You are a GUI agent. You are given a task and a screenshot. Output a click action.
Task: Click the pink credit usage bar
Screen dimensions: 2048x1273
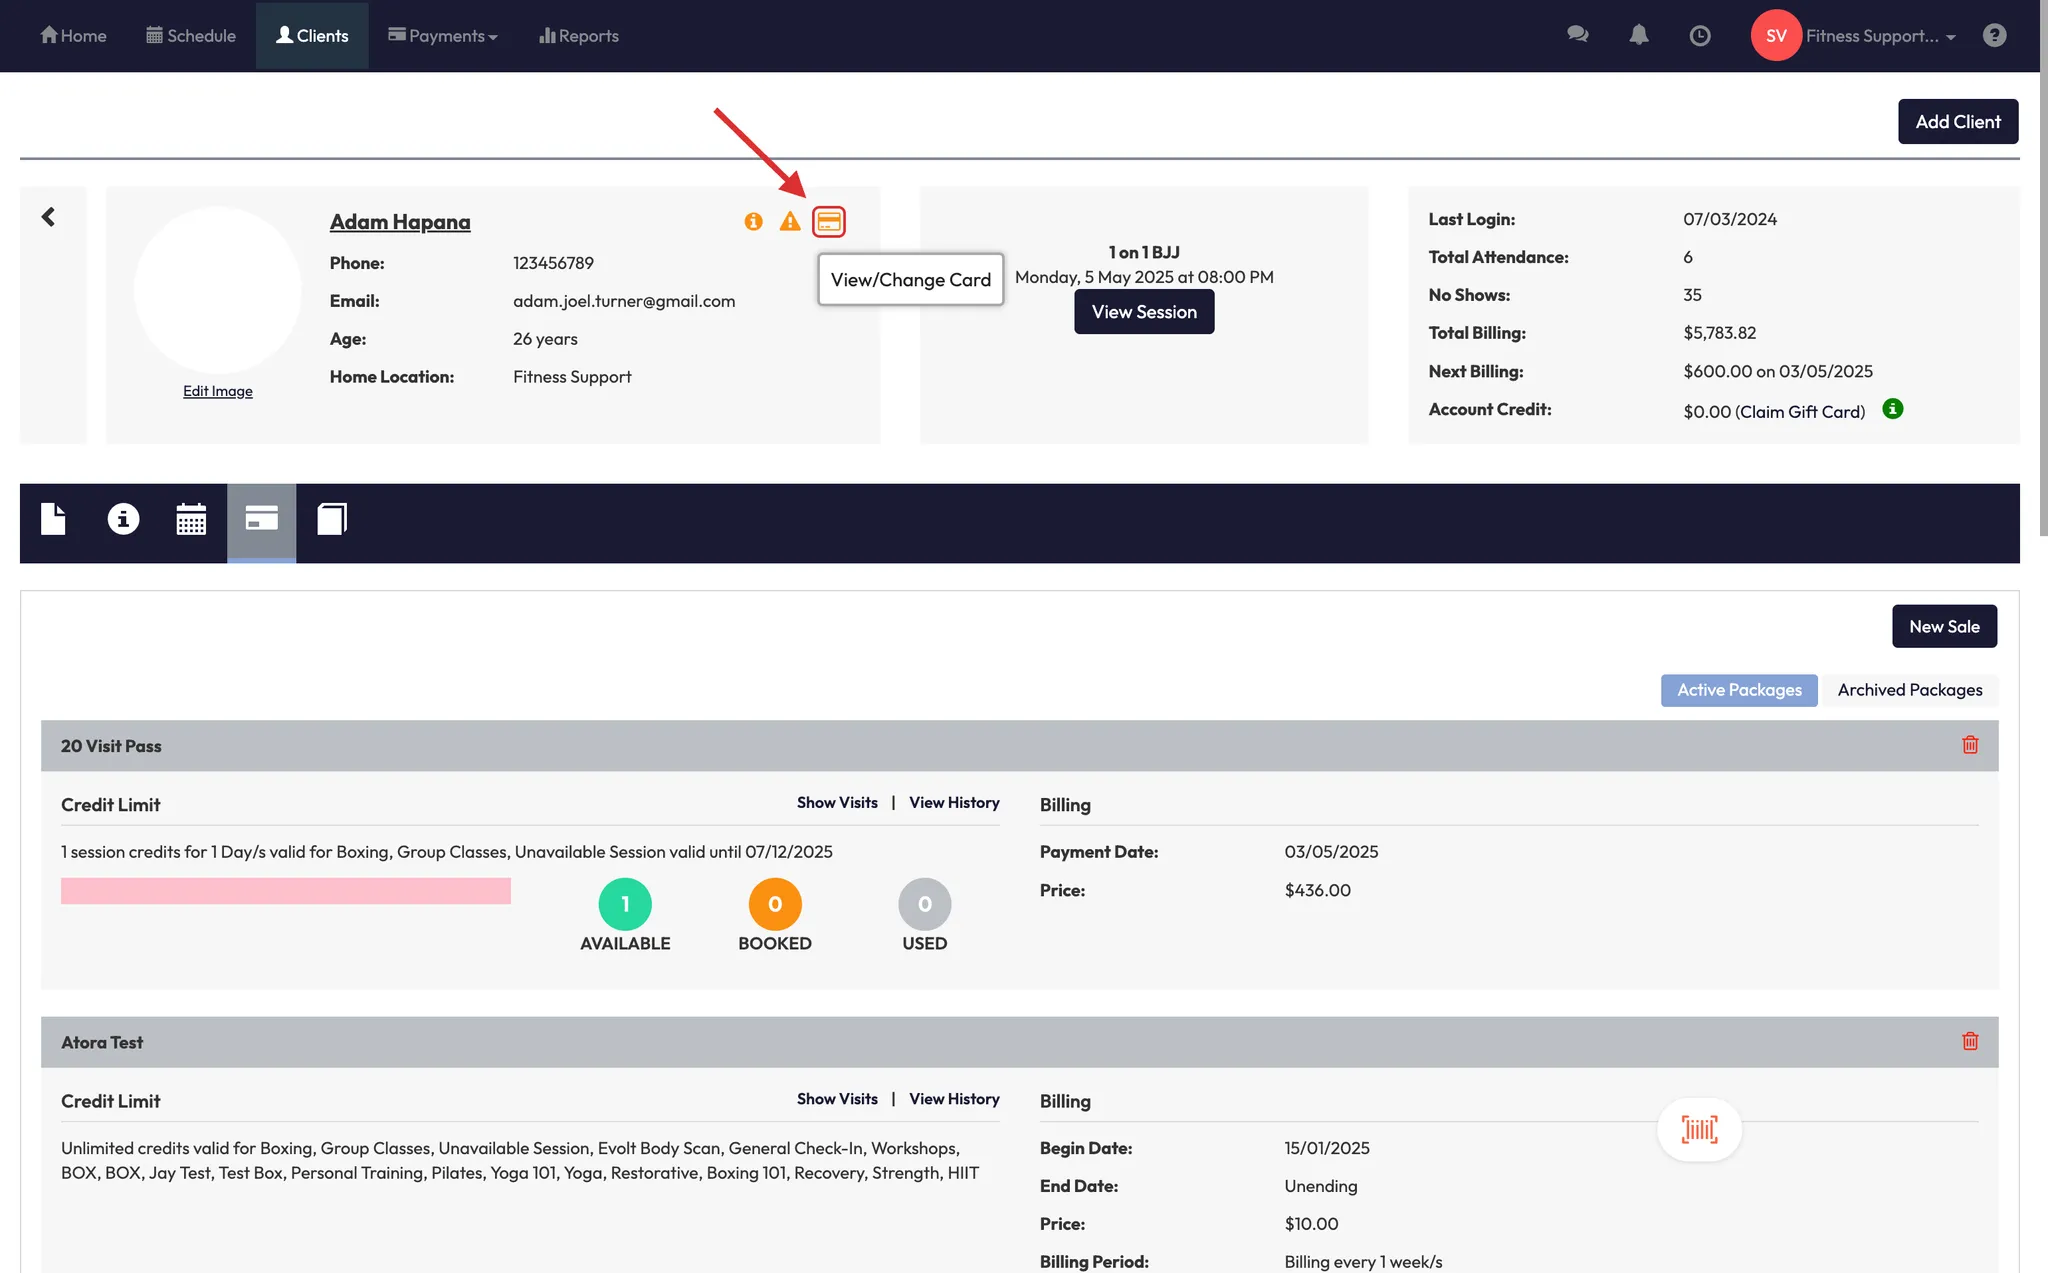click(285, 891)
